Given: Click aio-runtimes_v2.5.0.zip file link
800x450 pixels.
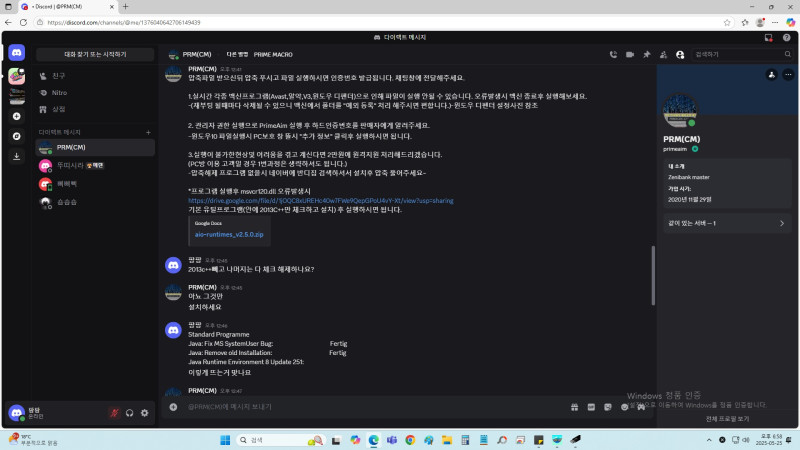Looking at the screenshot, I should [x=229, y=233].
